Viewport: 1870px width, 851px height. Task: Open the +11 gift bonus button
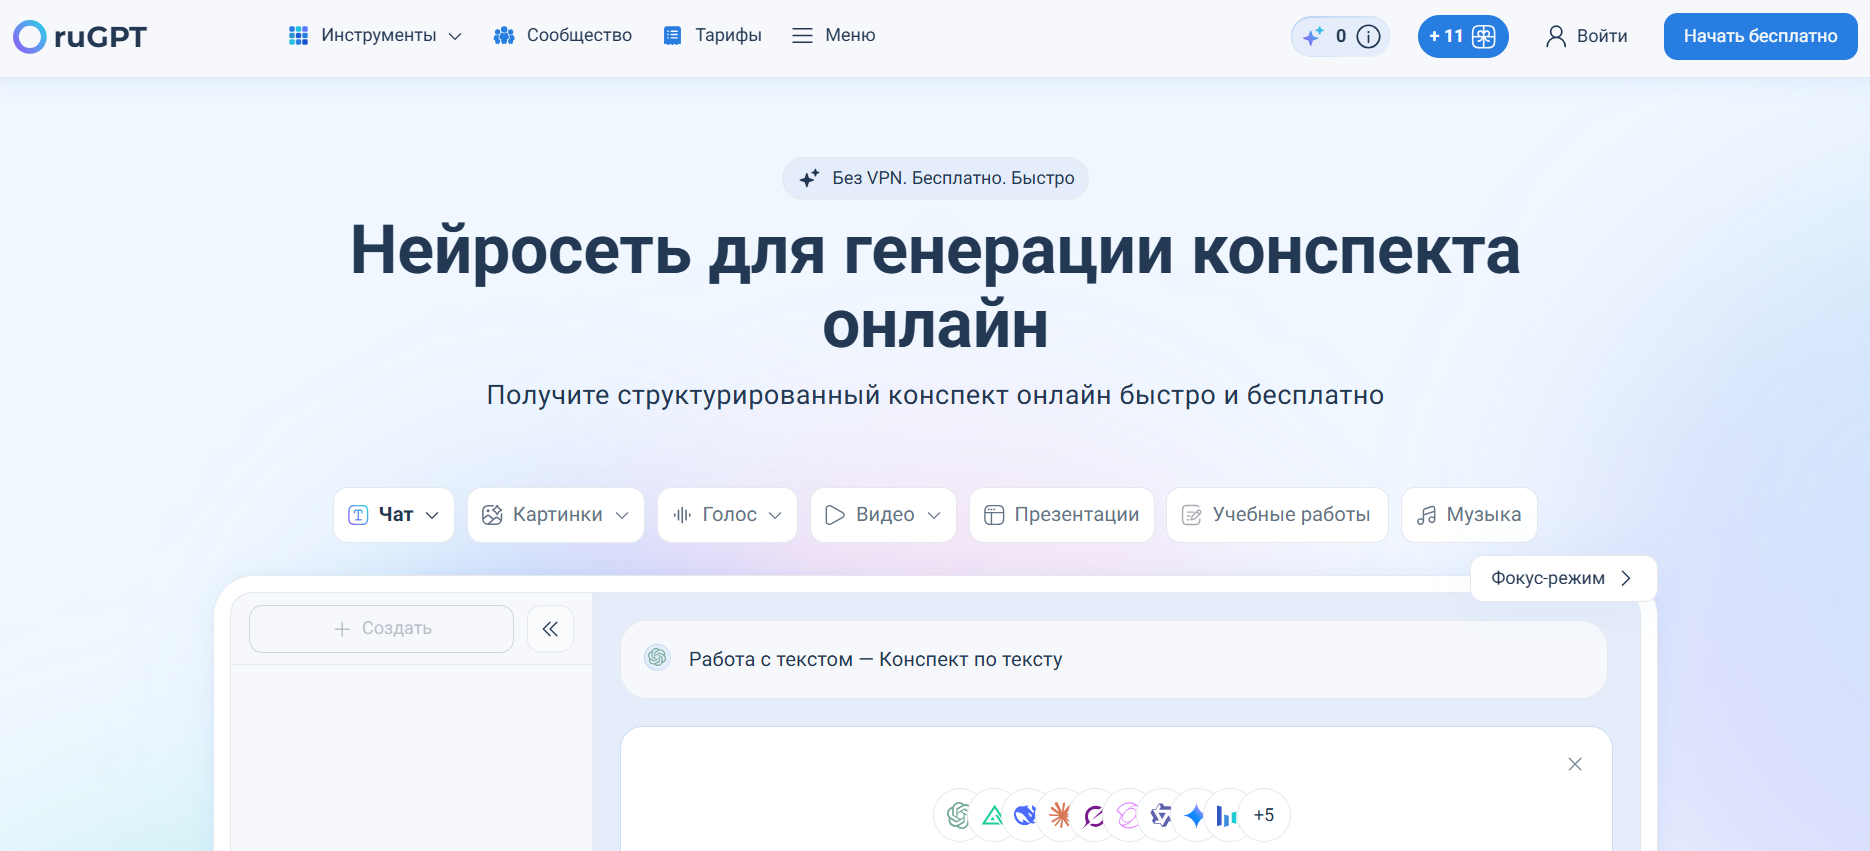(x=1462, y=37)
